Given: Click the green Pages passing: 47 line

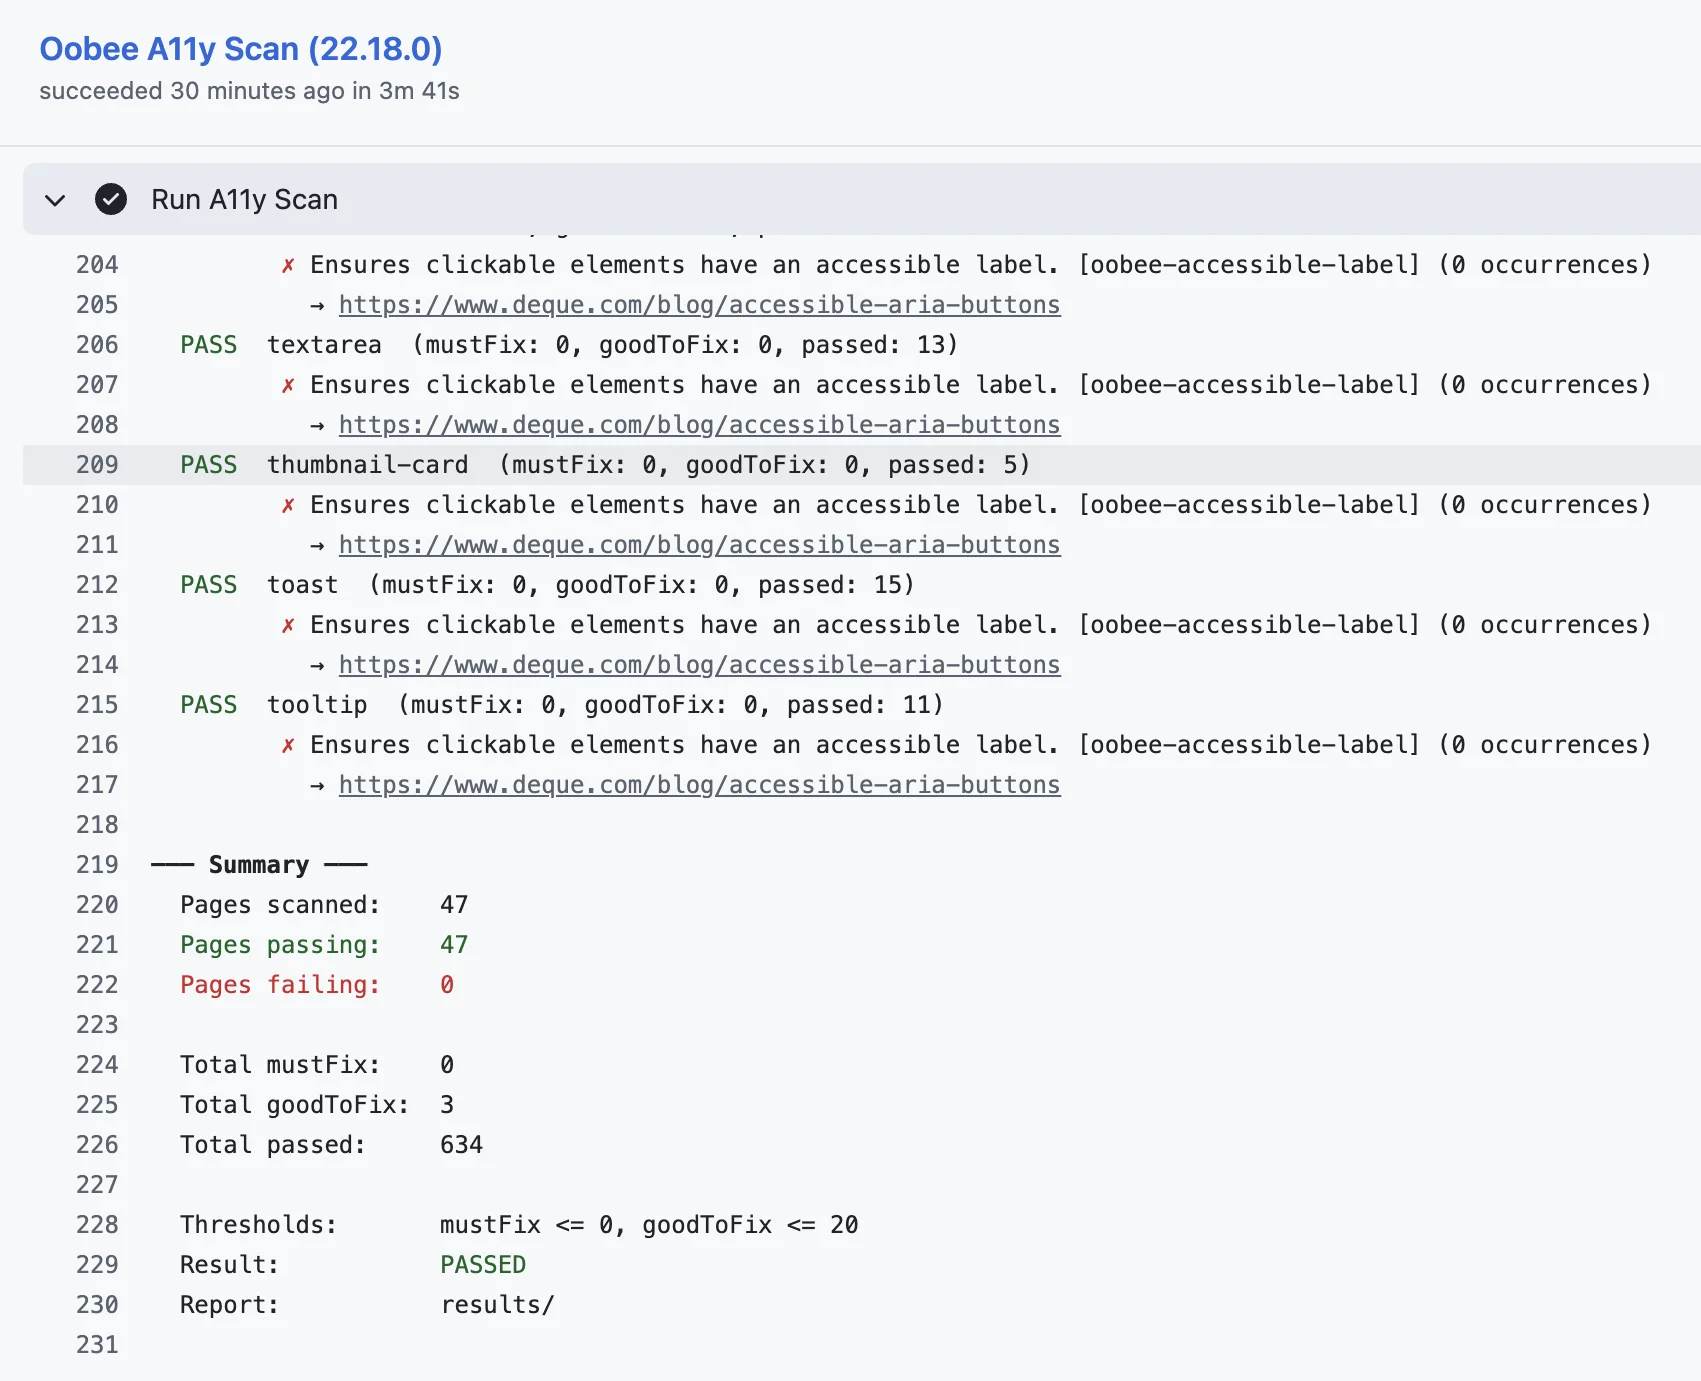Looking at the screenshot, I should 324,945.
